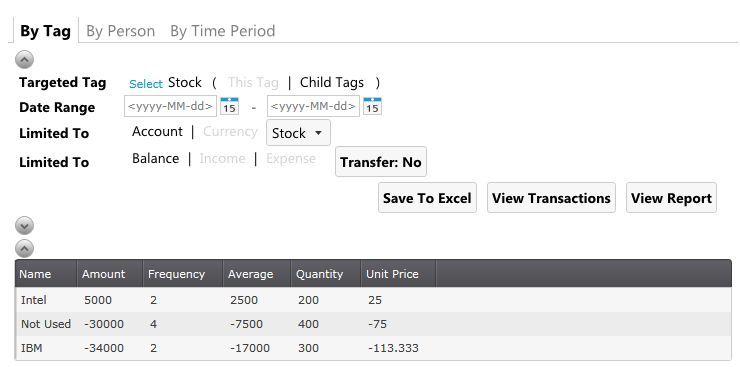Open the end date calendar picker
Screen dimensions: 740x367
click(372, 106)
